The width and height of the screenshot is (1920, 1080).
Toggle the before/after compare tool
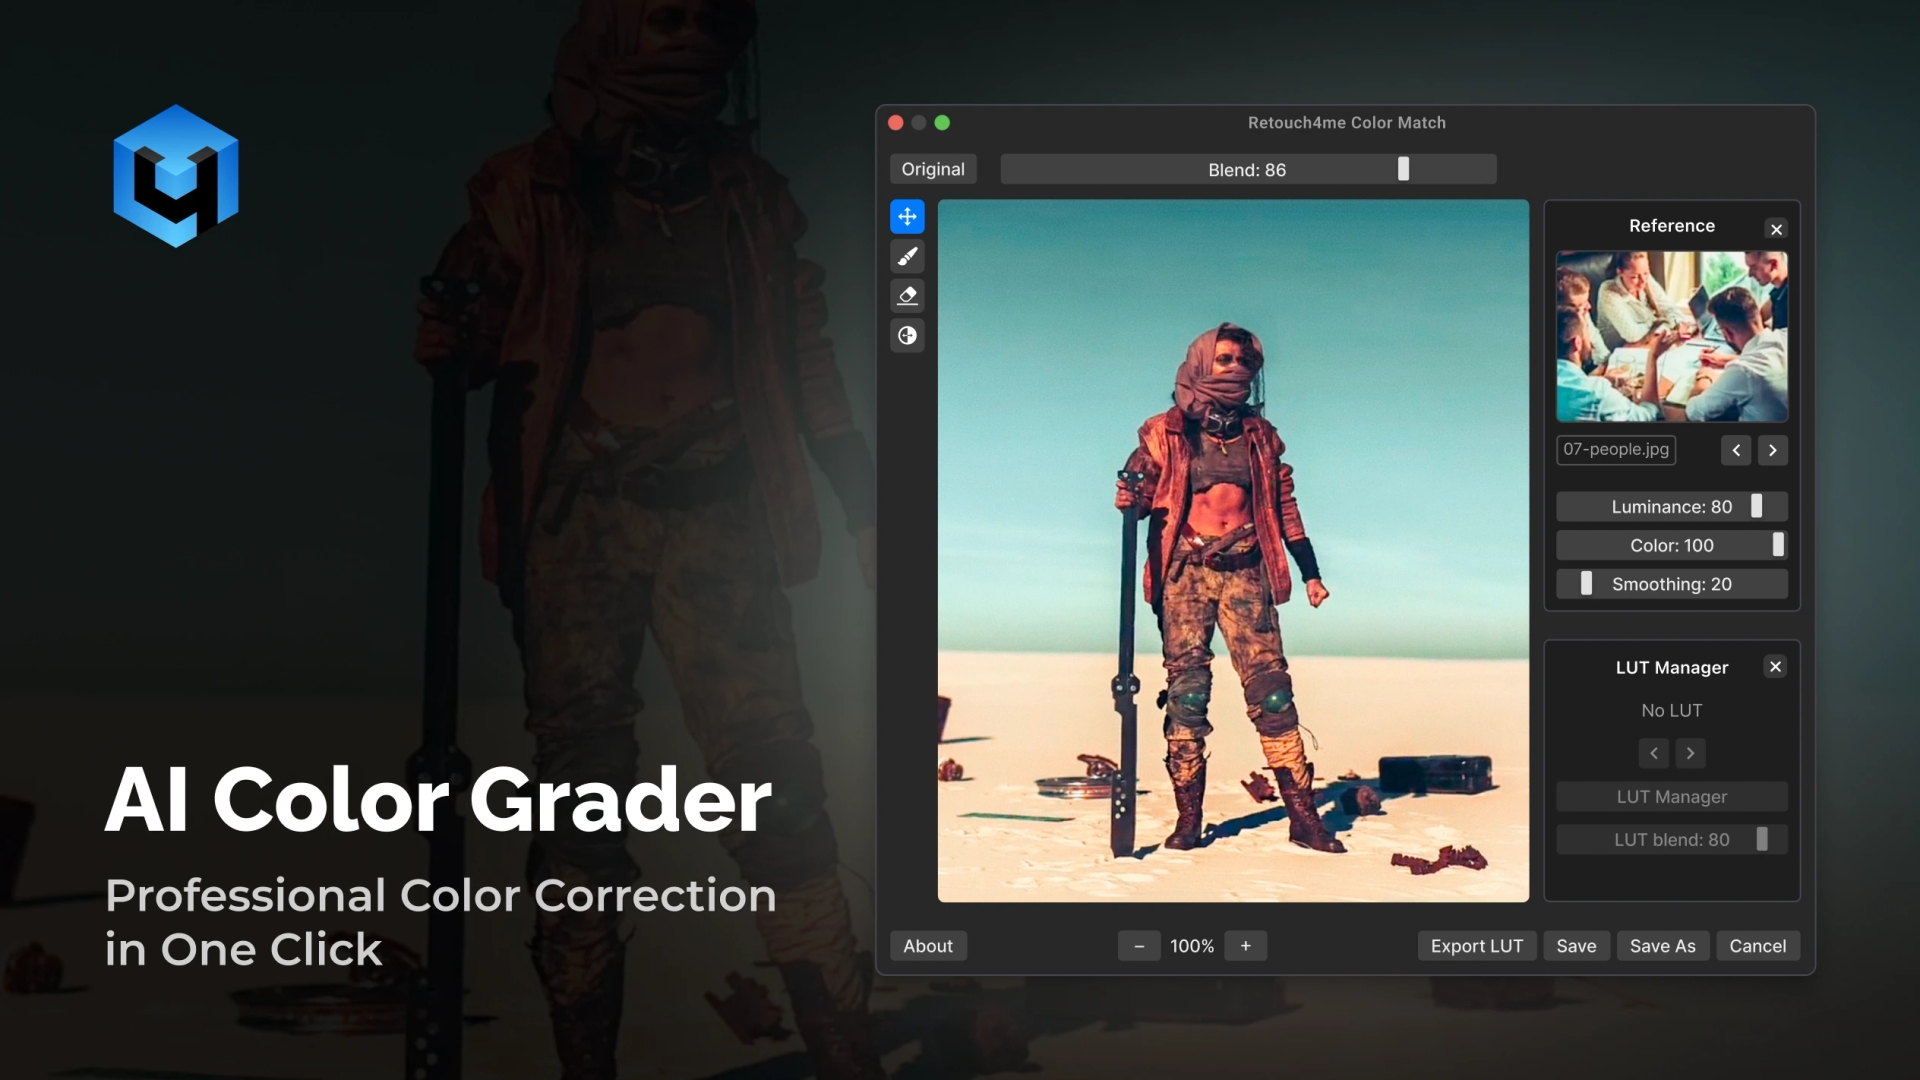coord(908,336)
